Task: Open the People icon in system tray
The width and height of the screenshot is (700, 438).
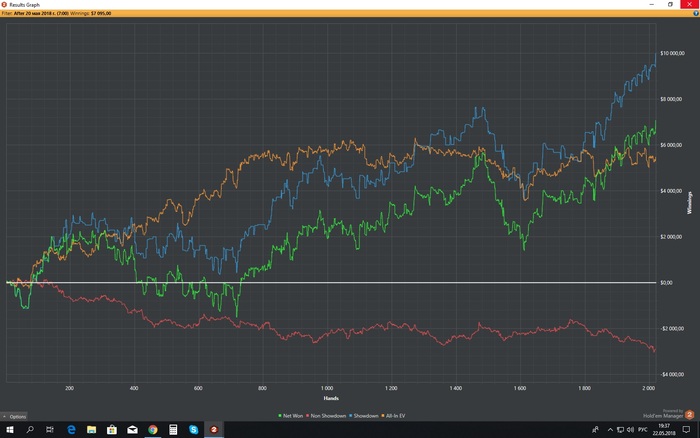Action: (x=595, y=430)
